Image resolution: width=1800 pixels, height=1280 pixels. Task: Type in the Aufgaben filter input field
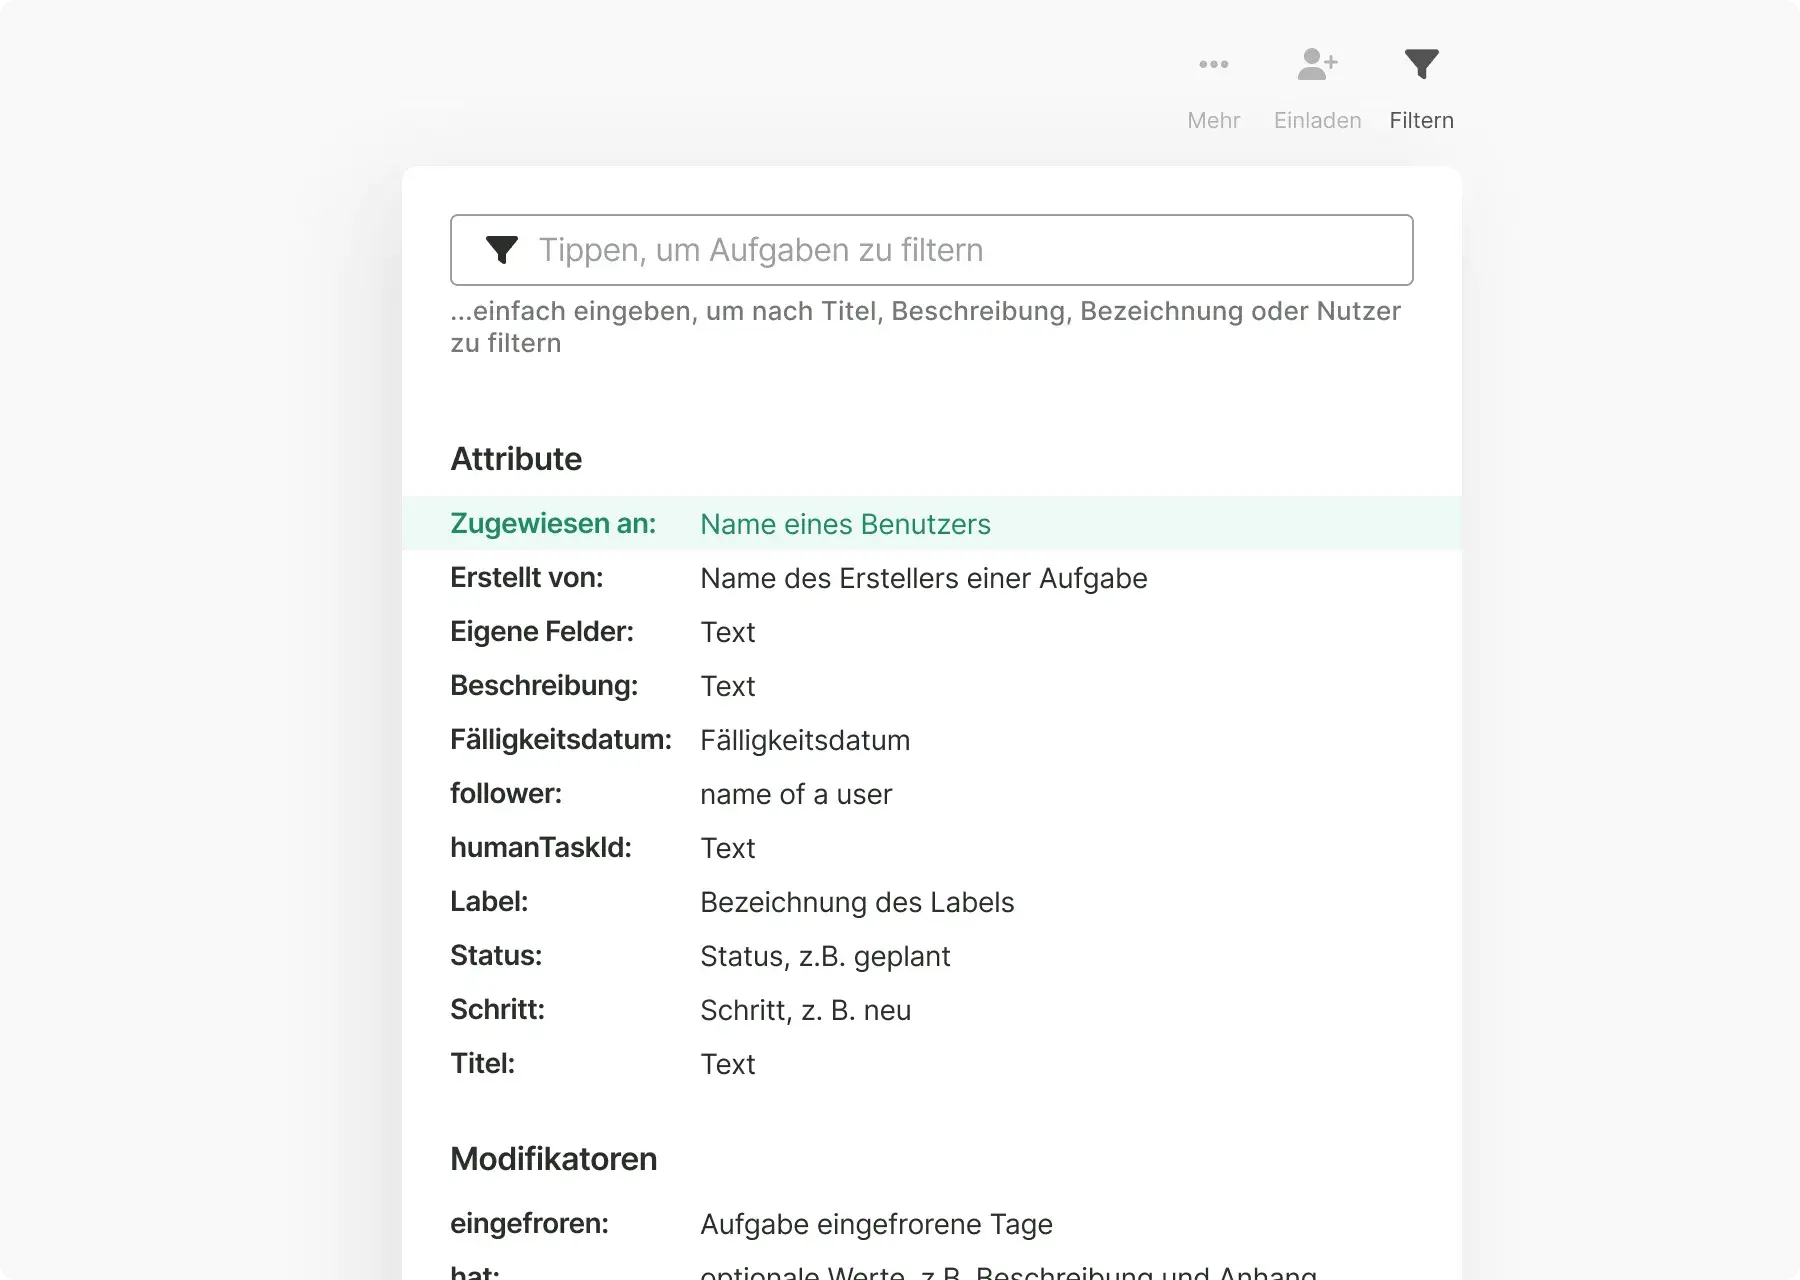click(960, 250)
